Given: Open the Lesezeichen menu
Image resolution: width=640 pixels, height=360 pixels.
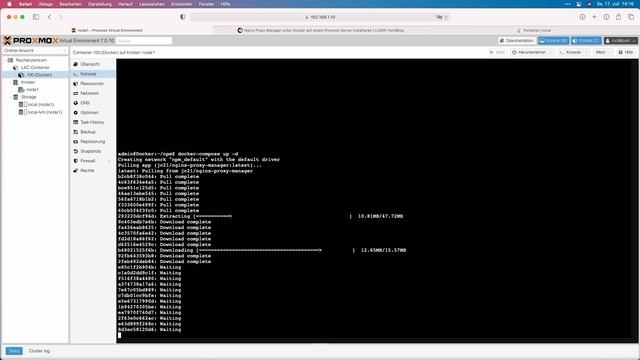Looking at the screenshot, I should [x=152, y=4].
